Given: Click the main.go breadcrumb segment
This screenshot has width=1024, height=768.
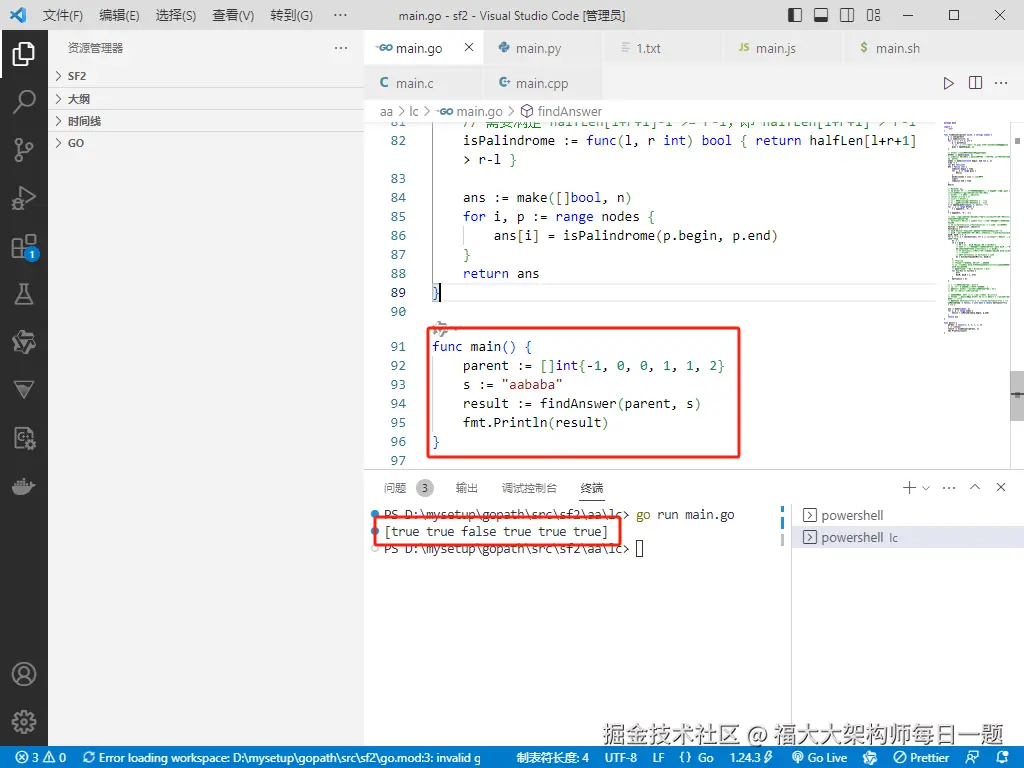Looking at the screenshot, I should [471, 112].
